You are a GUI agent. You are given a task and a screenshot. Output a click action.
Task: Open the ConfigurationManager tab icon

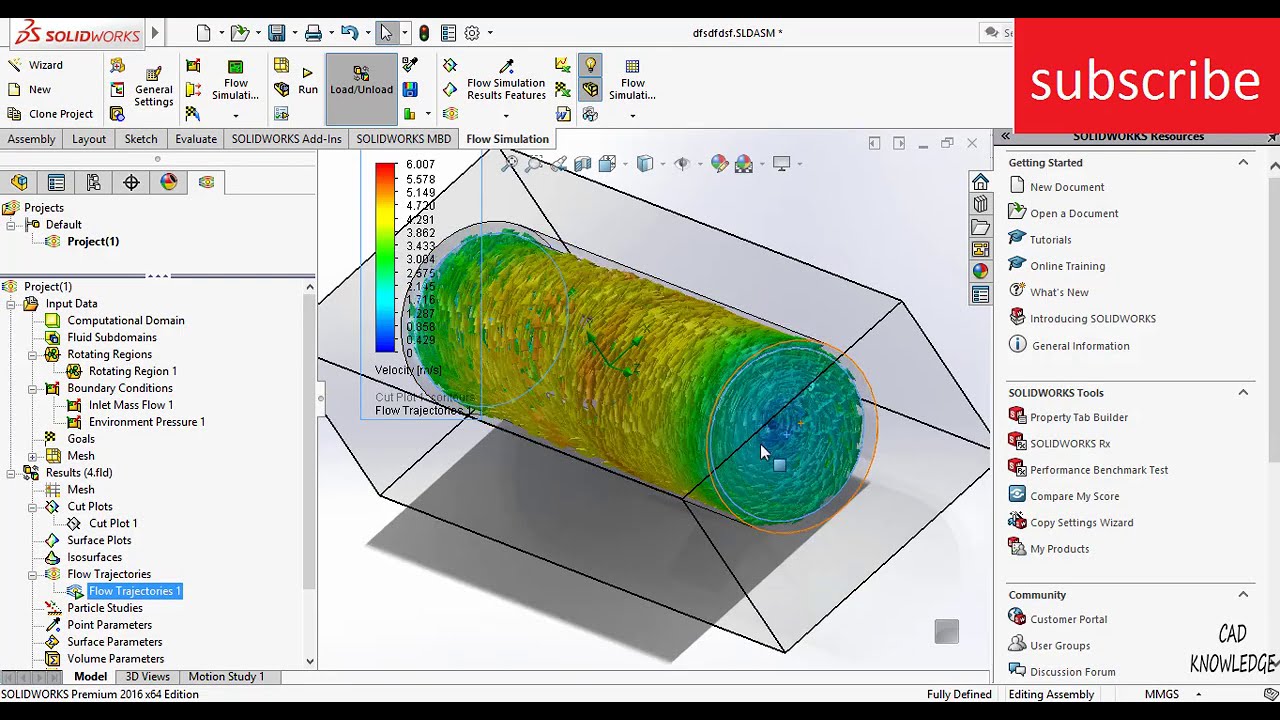click(93, 182)
